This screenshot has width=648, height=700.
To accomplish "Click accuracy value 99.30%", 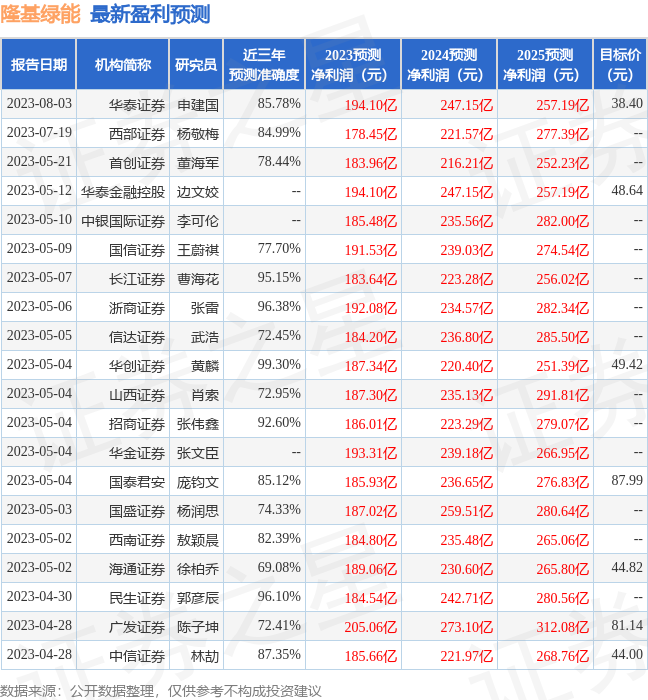I will coord(279,365).
